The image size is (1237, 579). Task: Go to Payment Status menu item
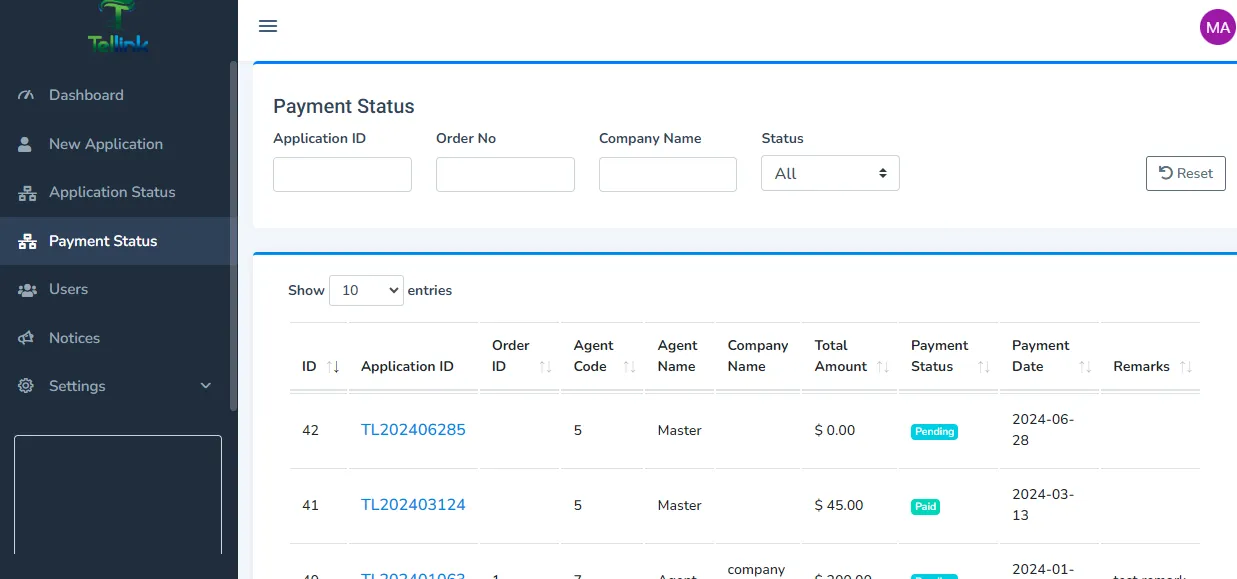point(103,241)
